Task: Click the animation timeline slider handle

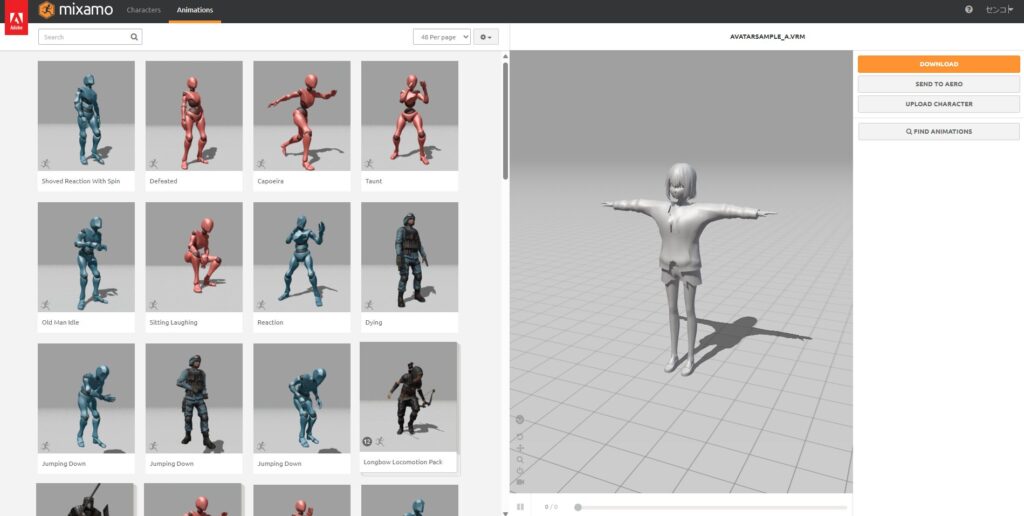Action: [578, 507]
